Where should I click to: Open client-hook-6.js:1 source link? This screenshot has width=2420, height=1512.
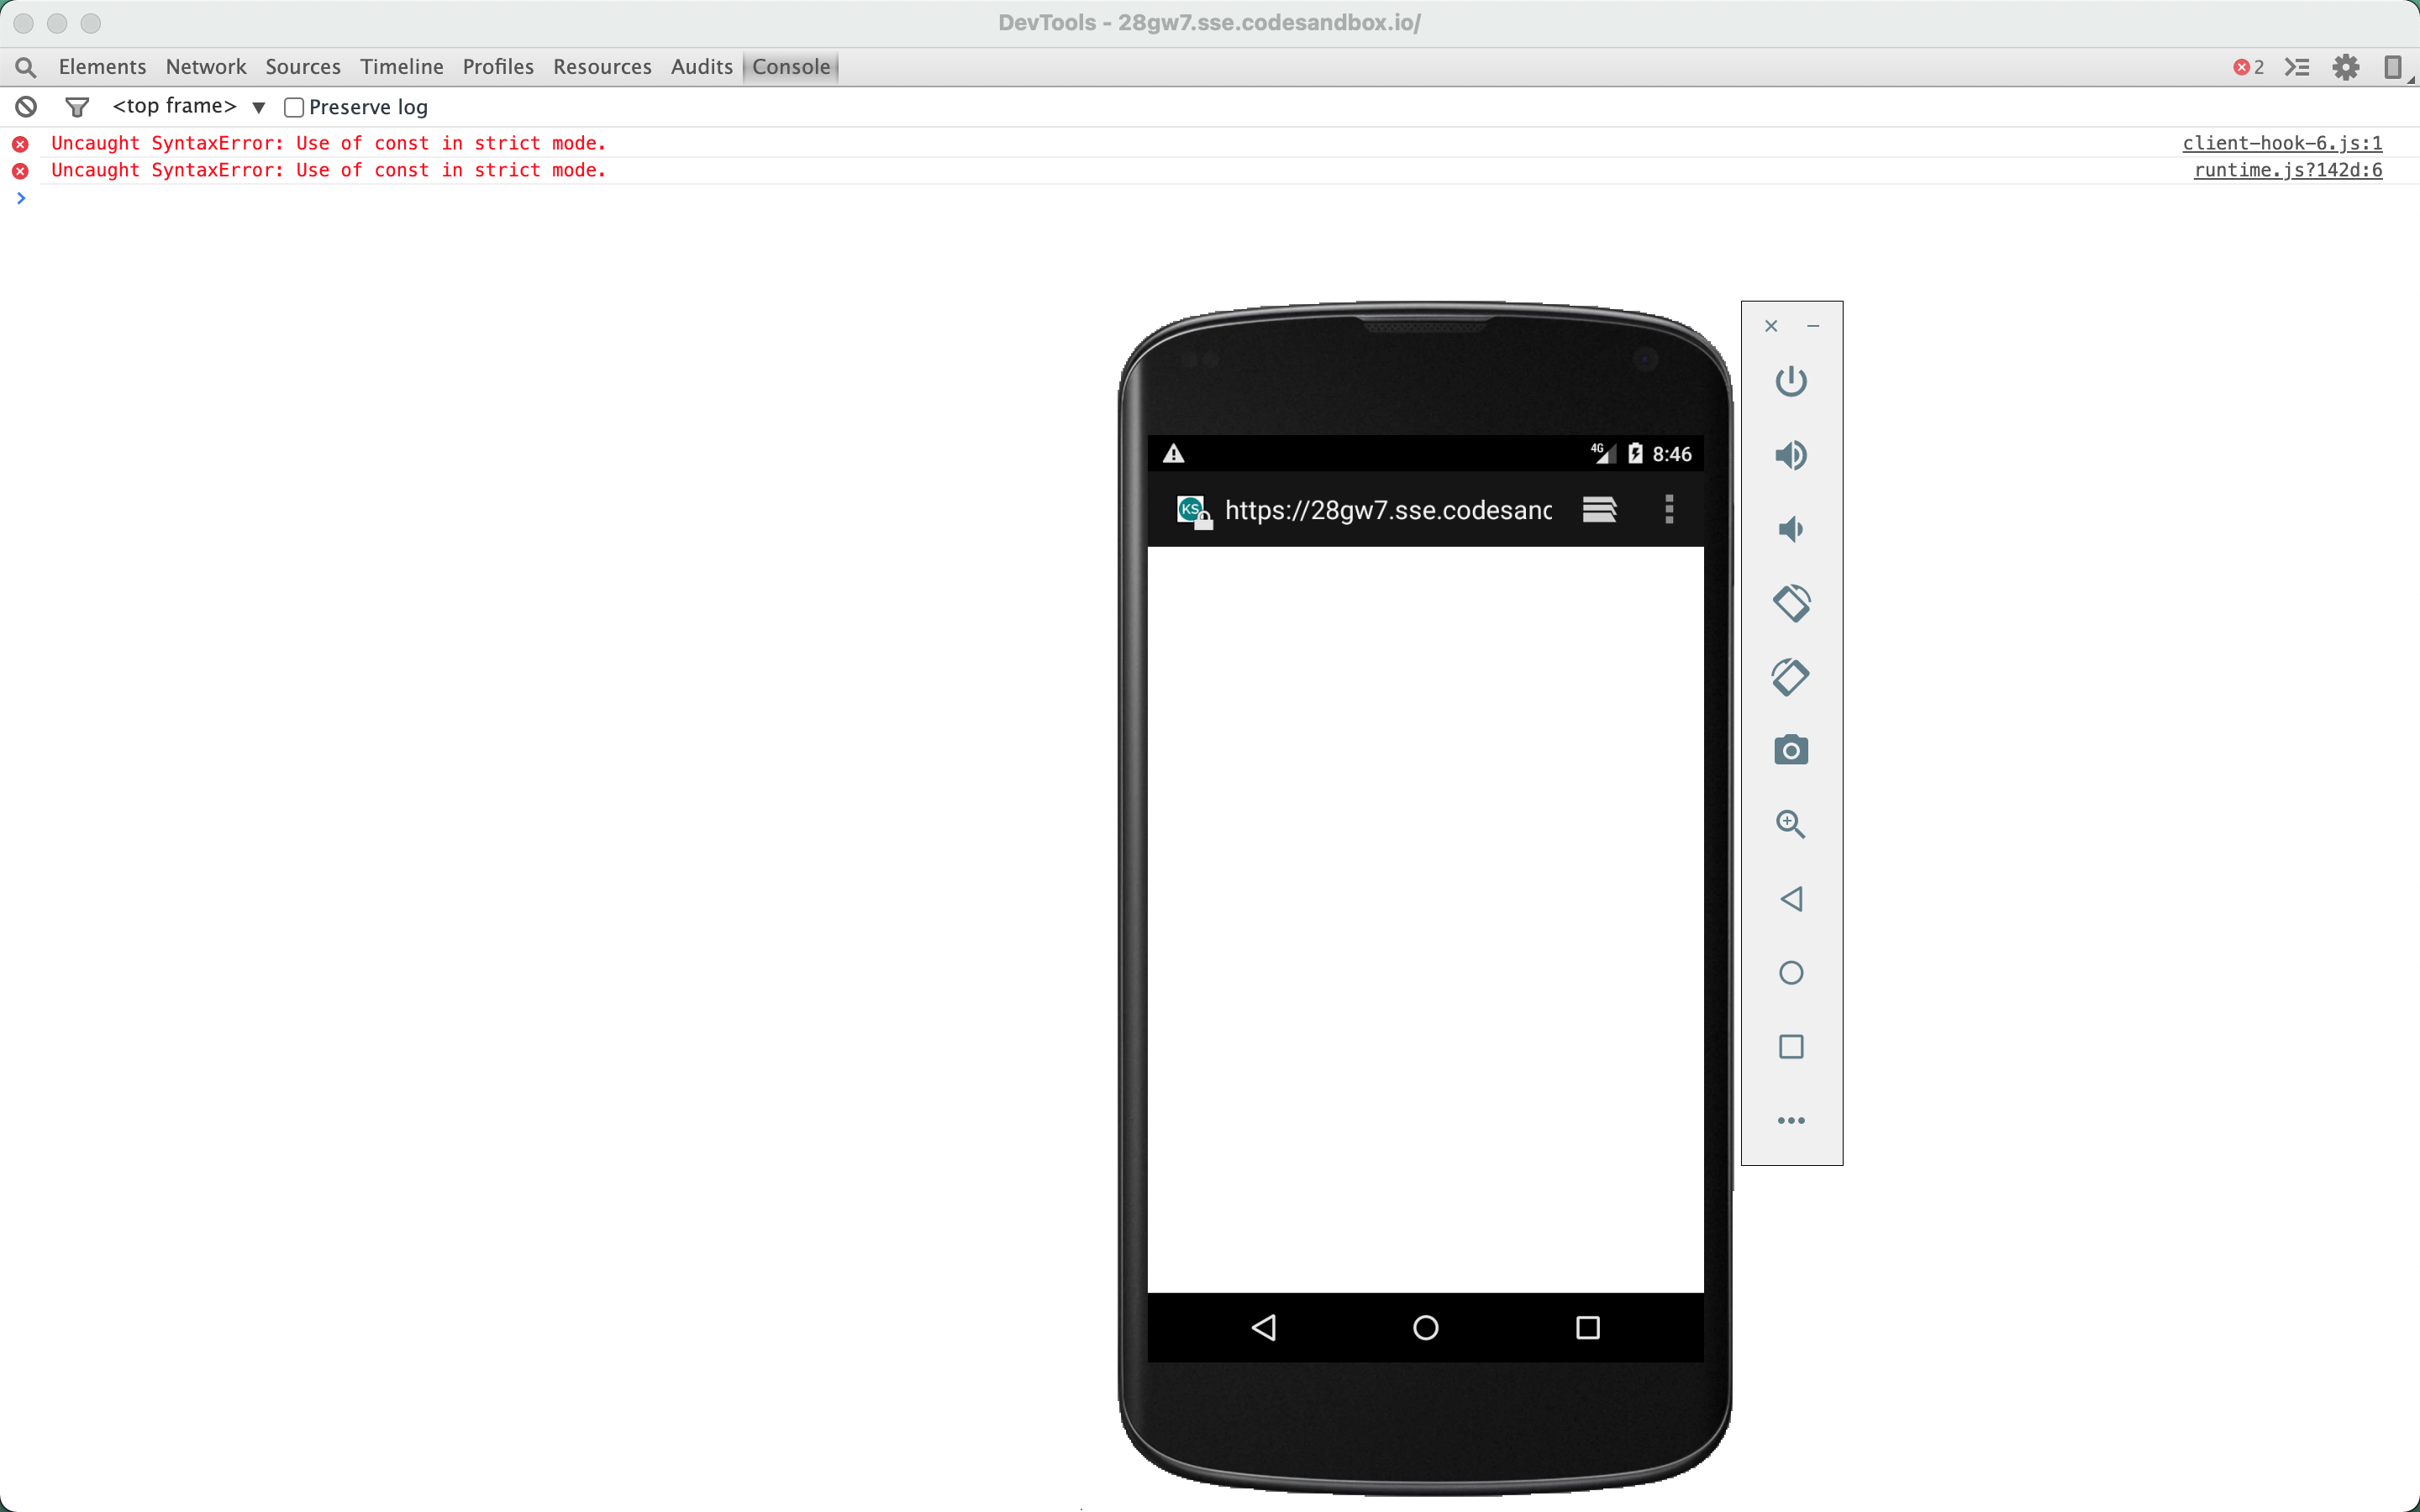(2282, 143)
